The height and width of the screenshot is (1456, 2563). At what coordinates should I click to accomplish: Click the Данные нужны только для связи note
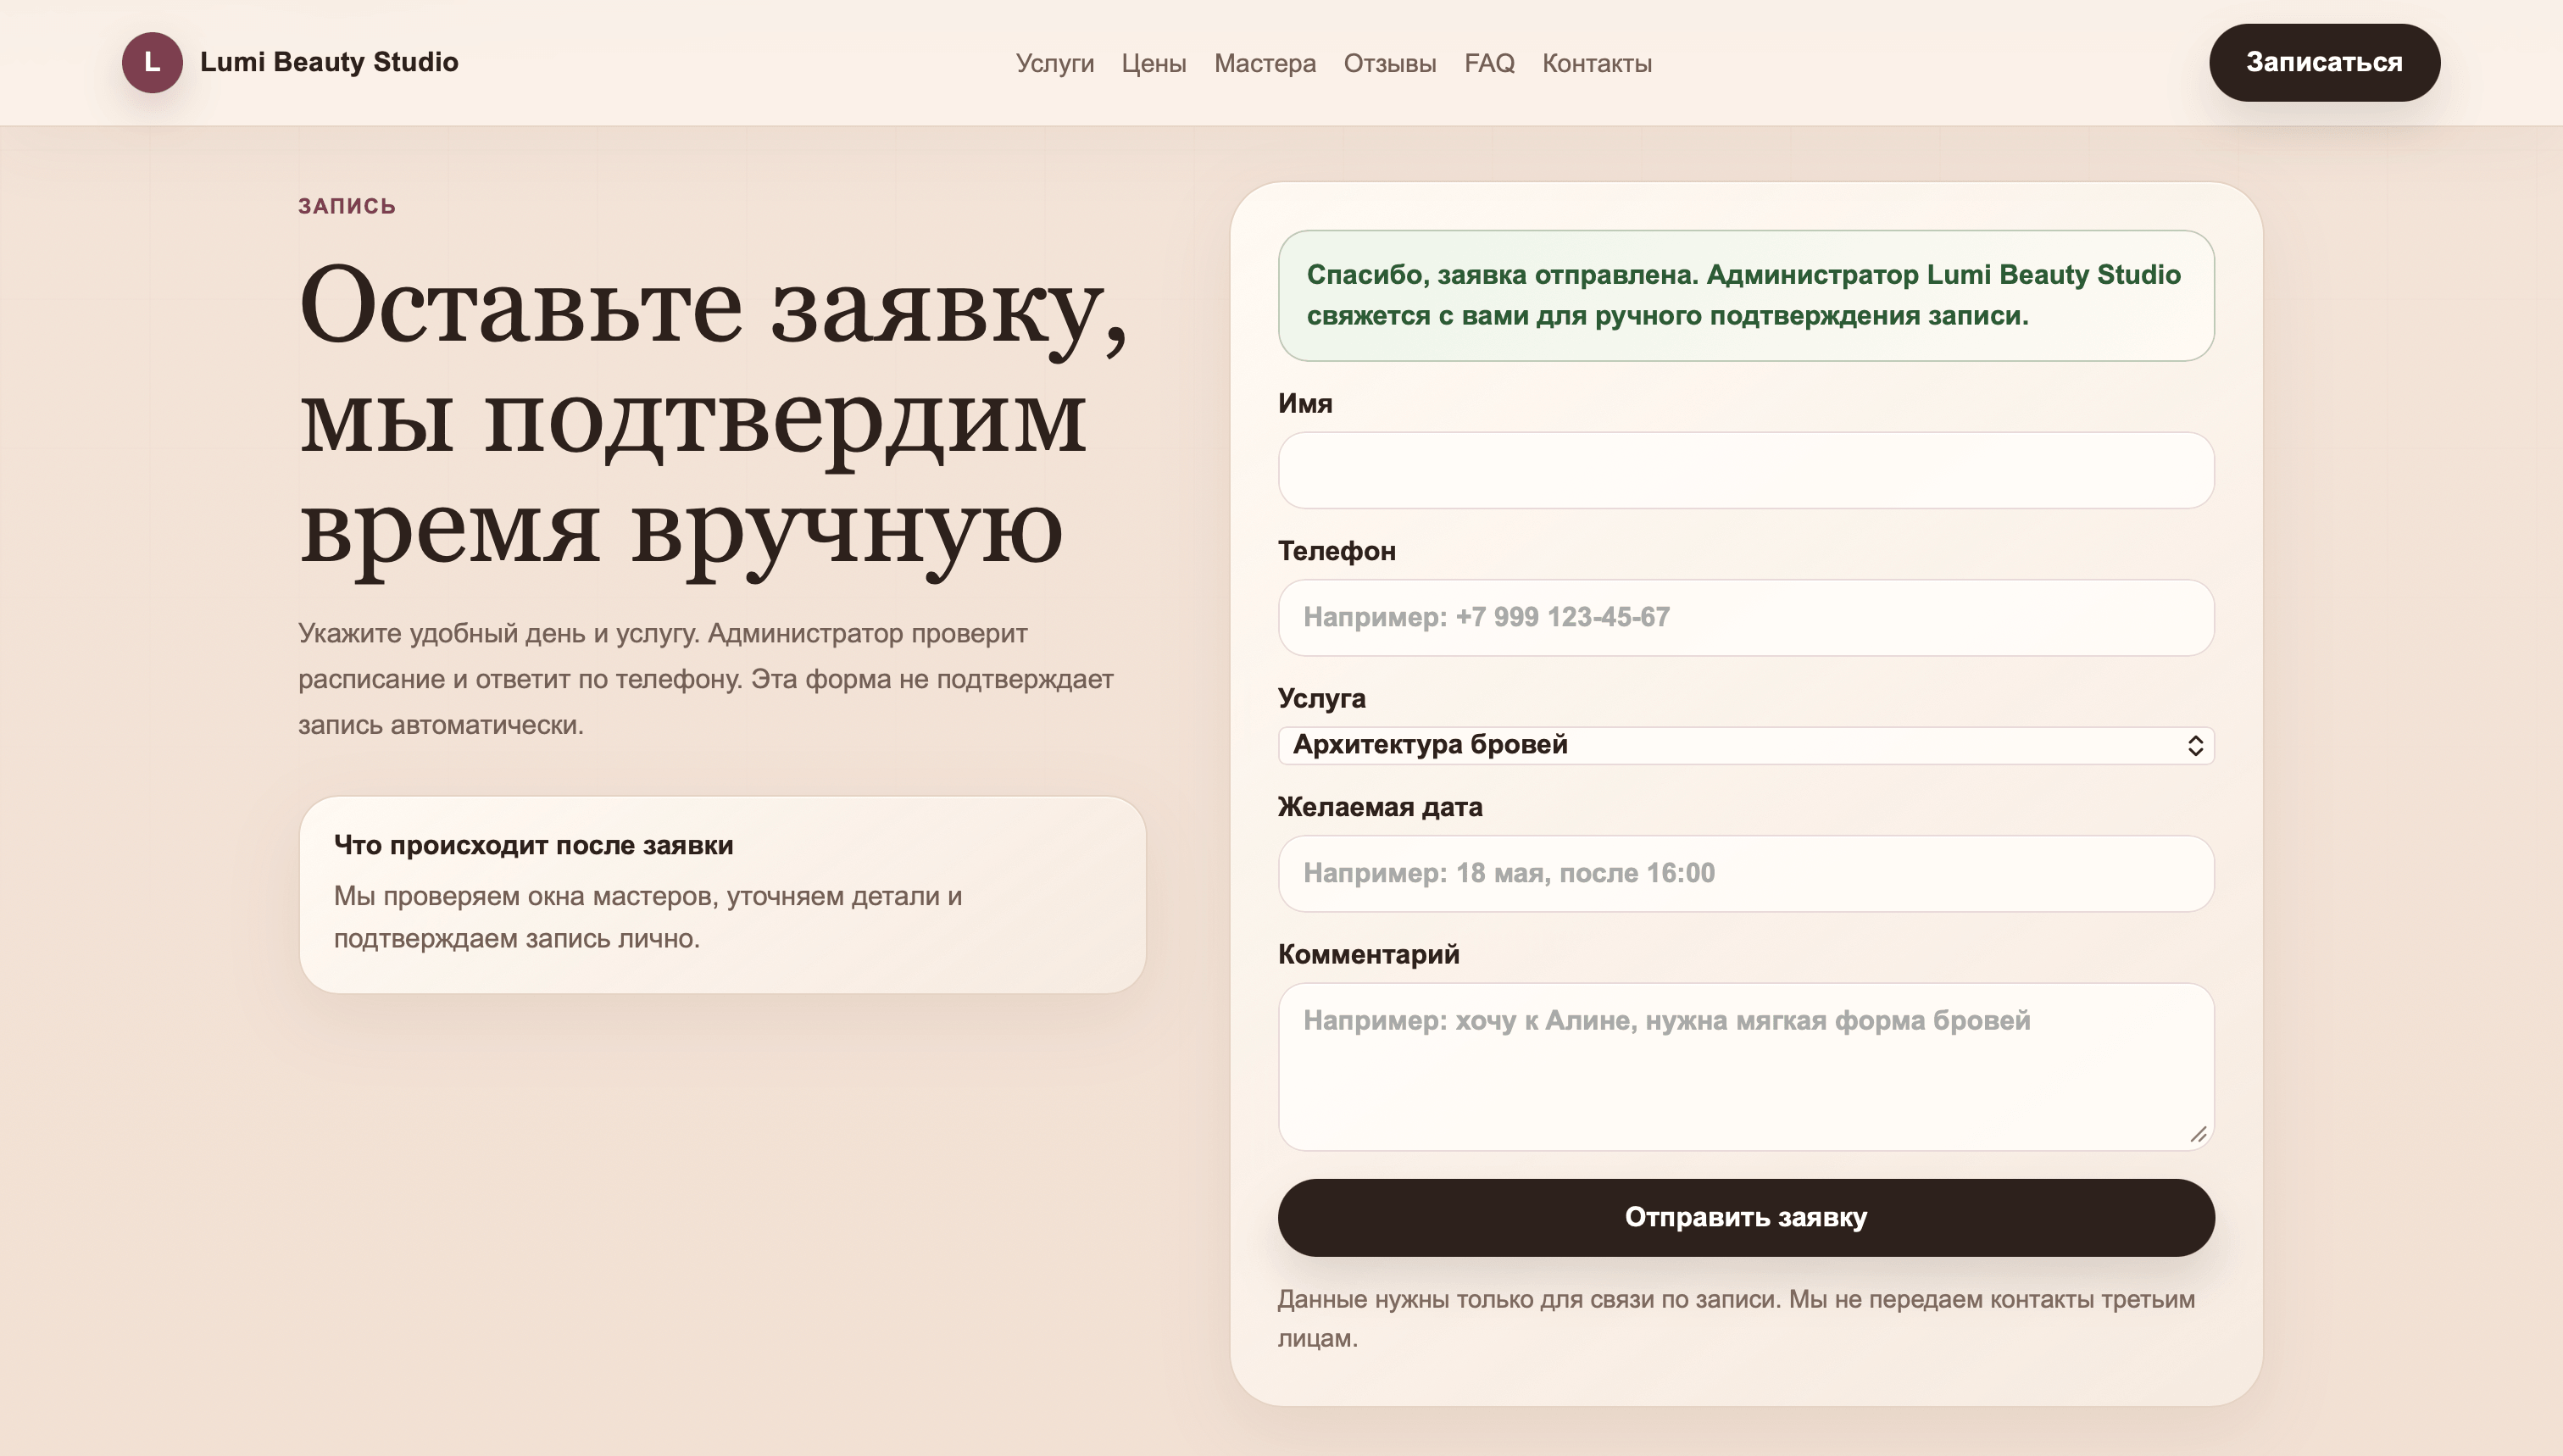[1736, 1318]
